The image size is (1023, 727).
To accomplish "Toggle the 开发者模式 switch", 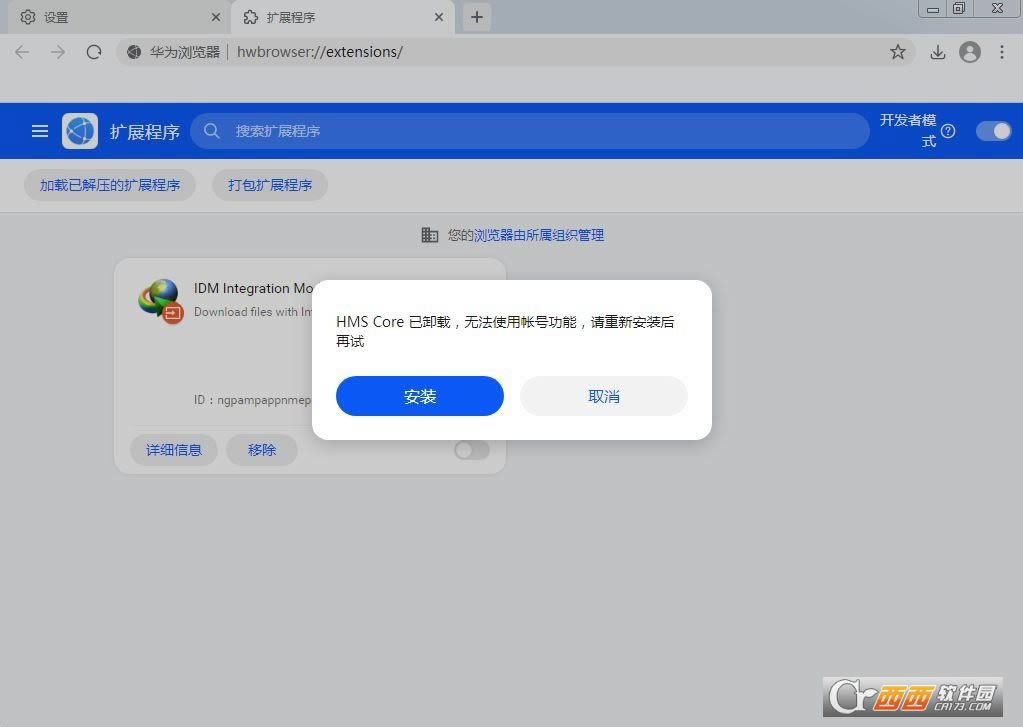I will [993, 131].
